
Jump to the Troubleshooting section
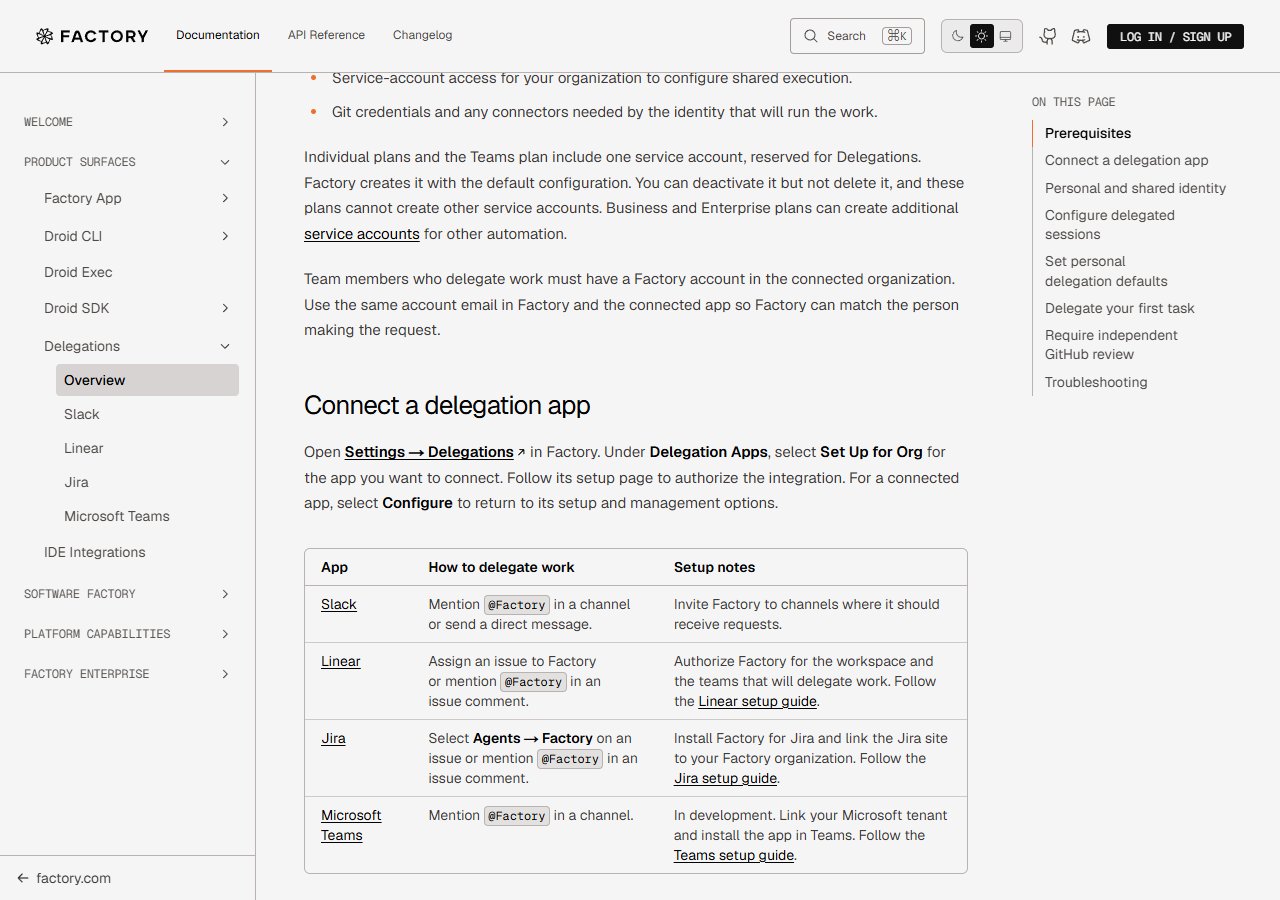pos(1096,382)
